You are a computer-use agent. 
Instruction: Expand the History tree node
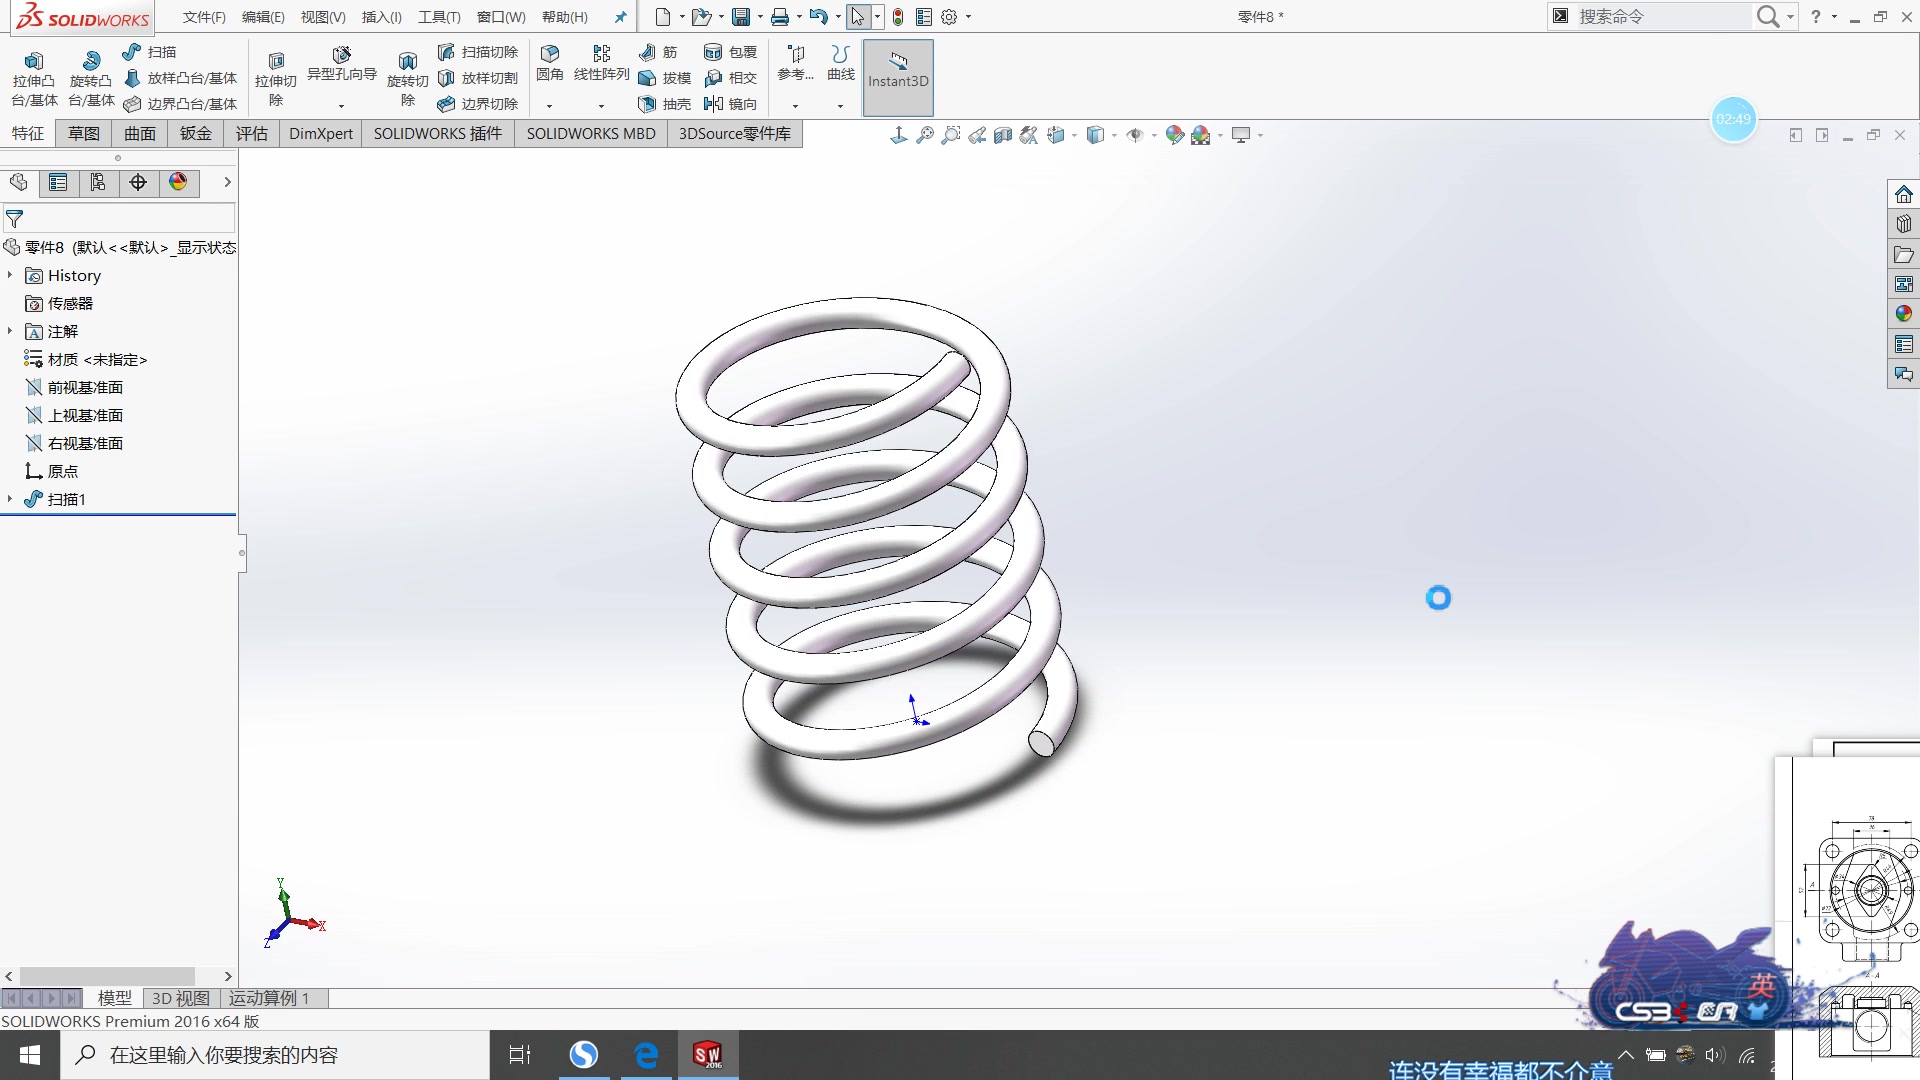[10, 275]
